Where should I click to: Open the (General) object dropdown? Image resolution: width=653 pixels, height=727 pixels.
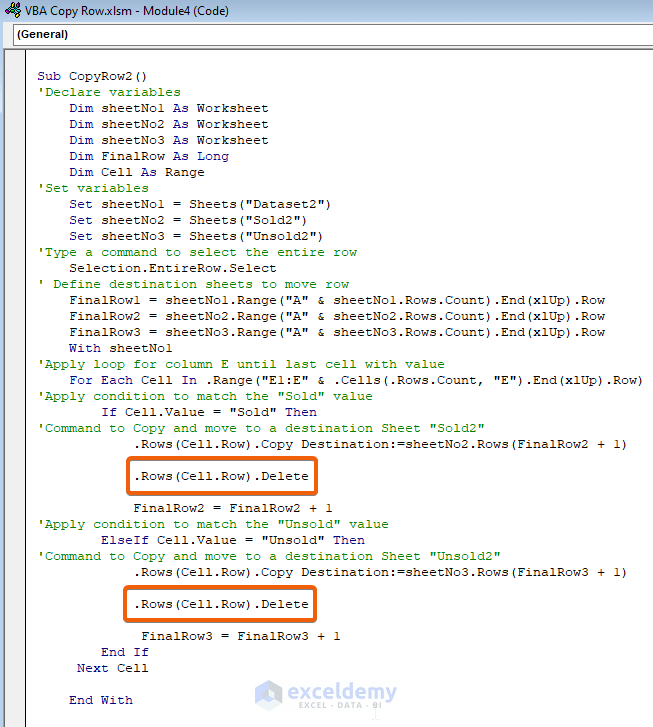[x=333, y=34]
